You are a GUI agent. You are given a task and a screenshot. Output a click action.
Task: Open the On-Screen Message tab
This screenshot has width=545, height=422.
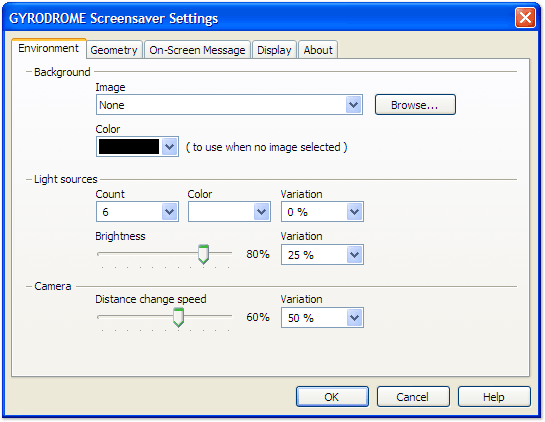197,50
